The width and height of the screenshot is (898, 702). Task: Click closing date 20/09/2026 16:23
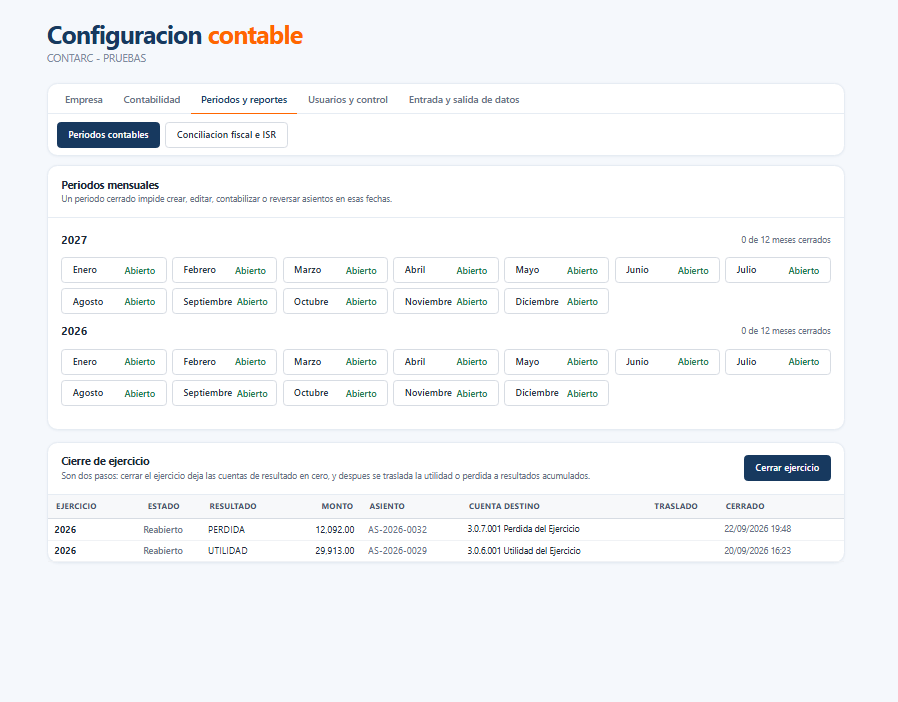[x=758, y=551]
